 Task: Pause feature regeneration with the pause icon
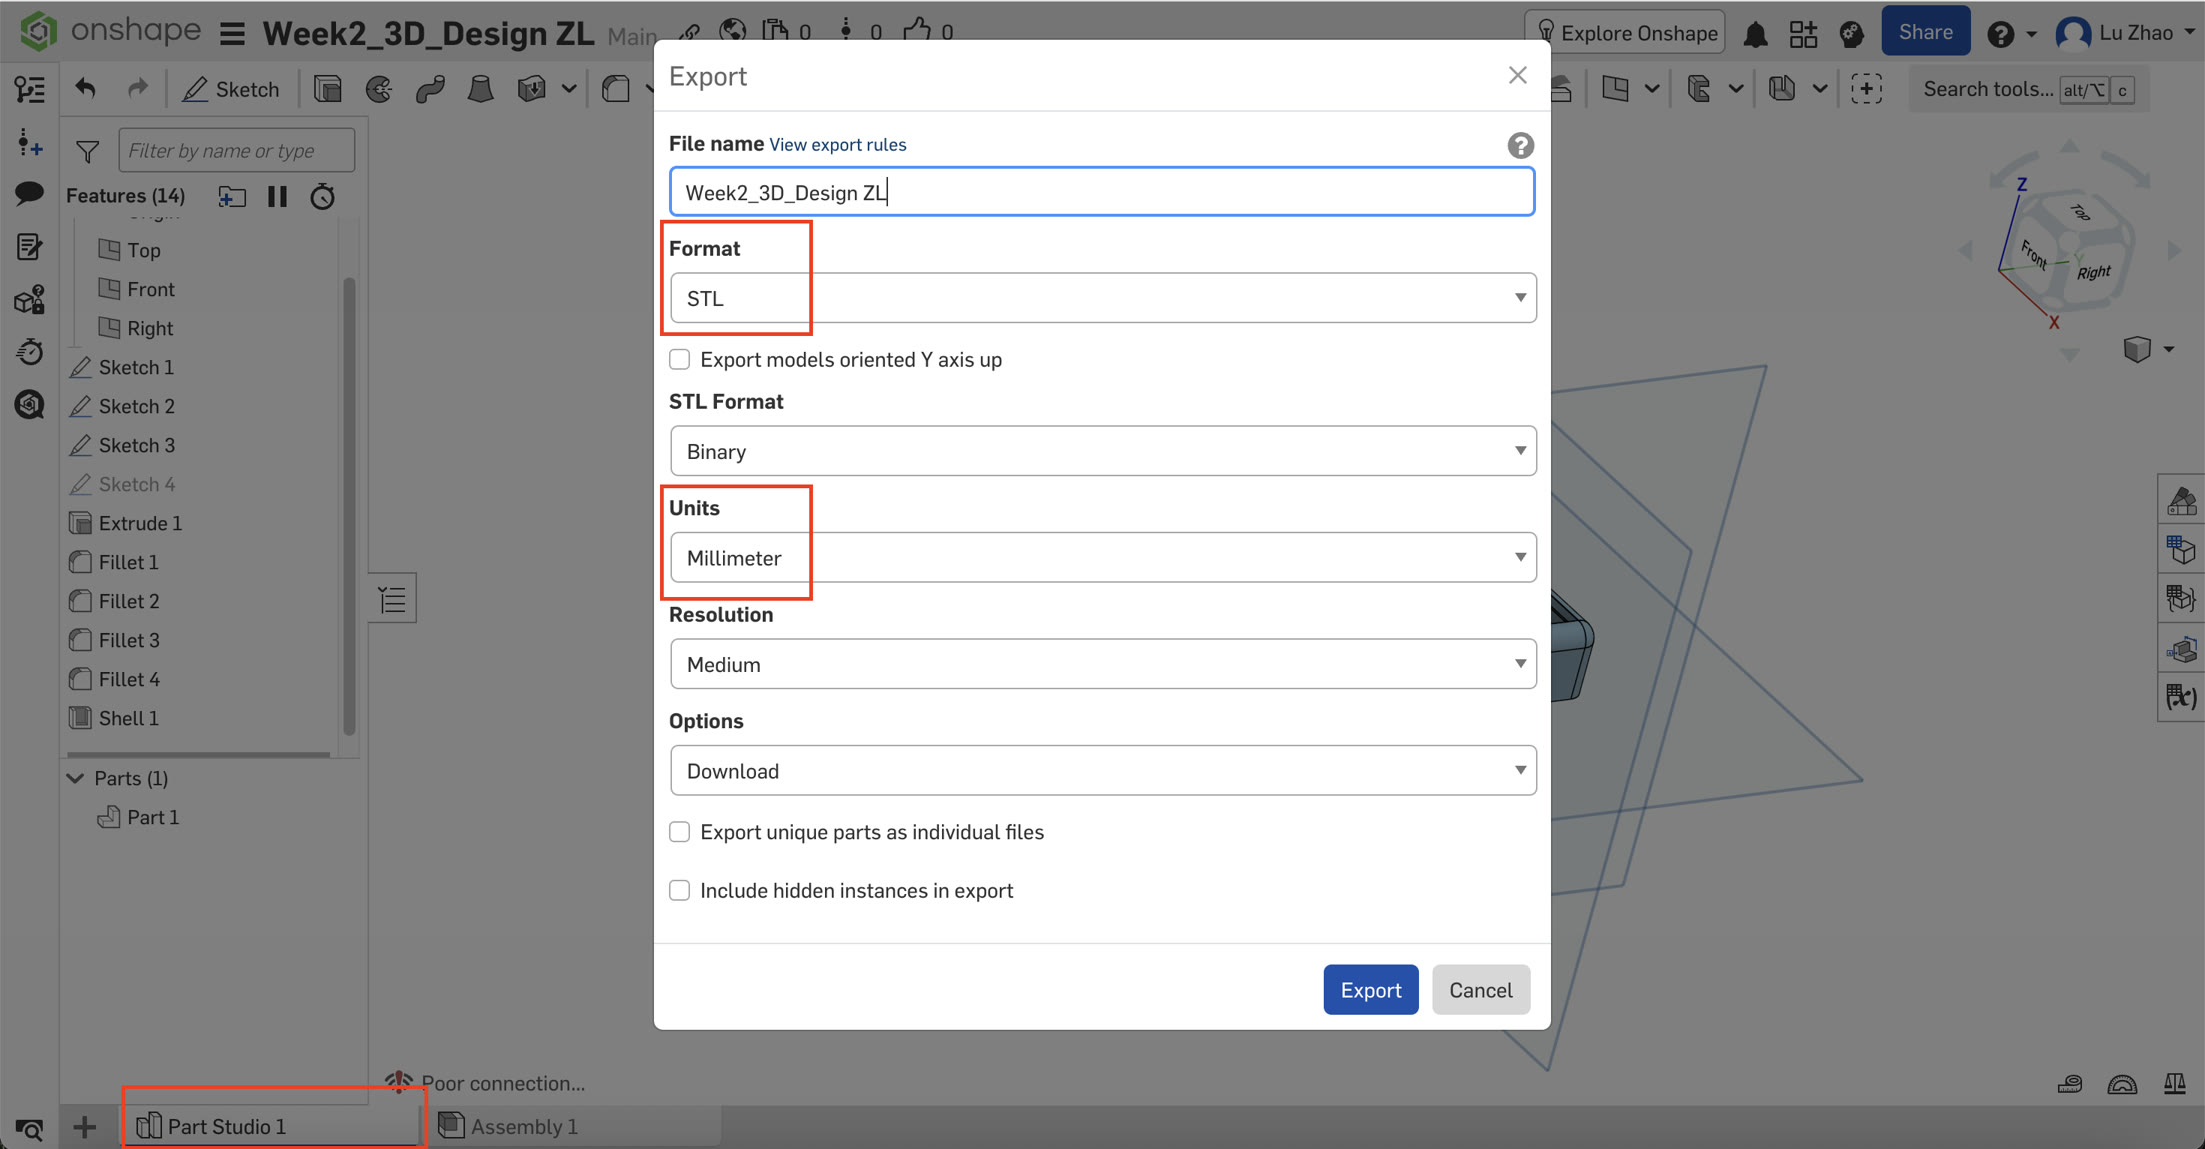(x=277, y=196)
